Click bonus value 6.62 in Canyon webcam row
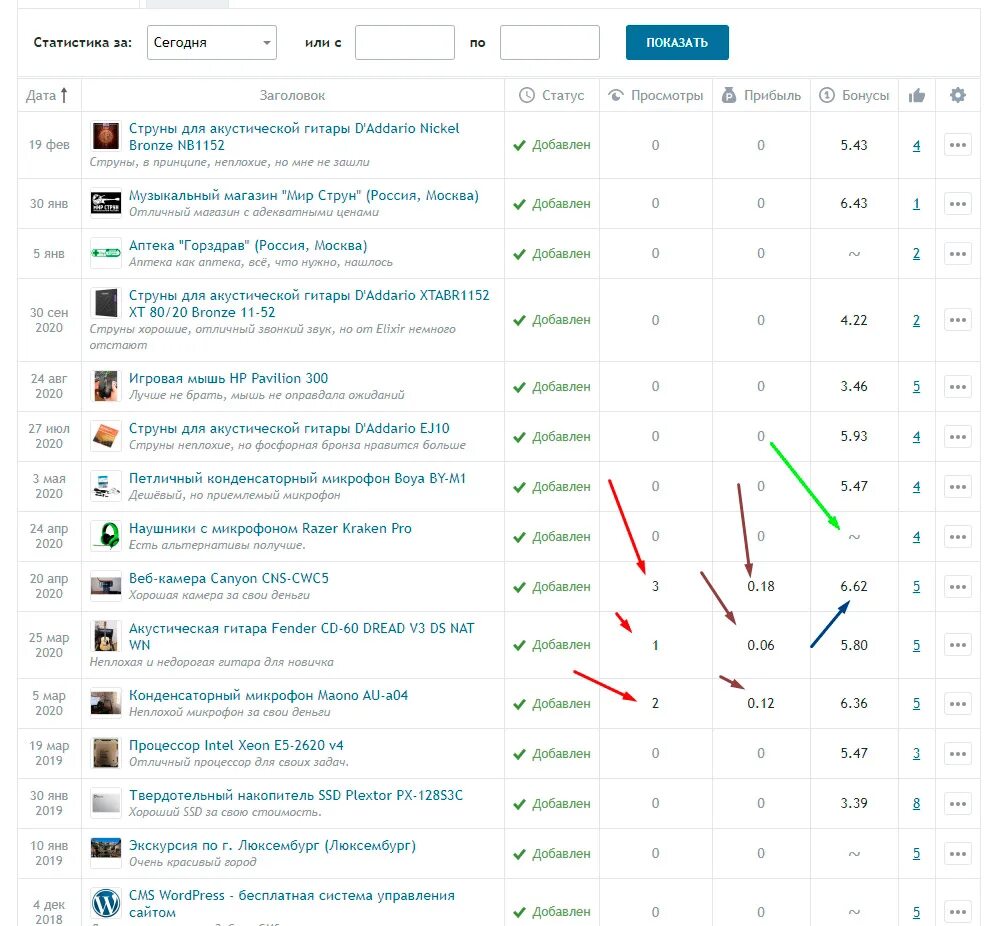The height and width of the screenshot is (926, 1005). (854, 586)
